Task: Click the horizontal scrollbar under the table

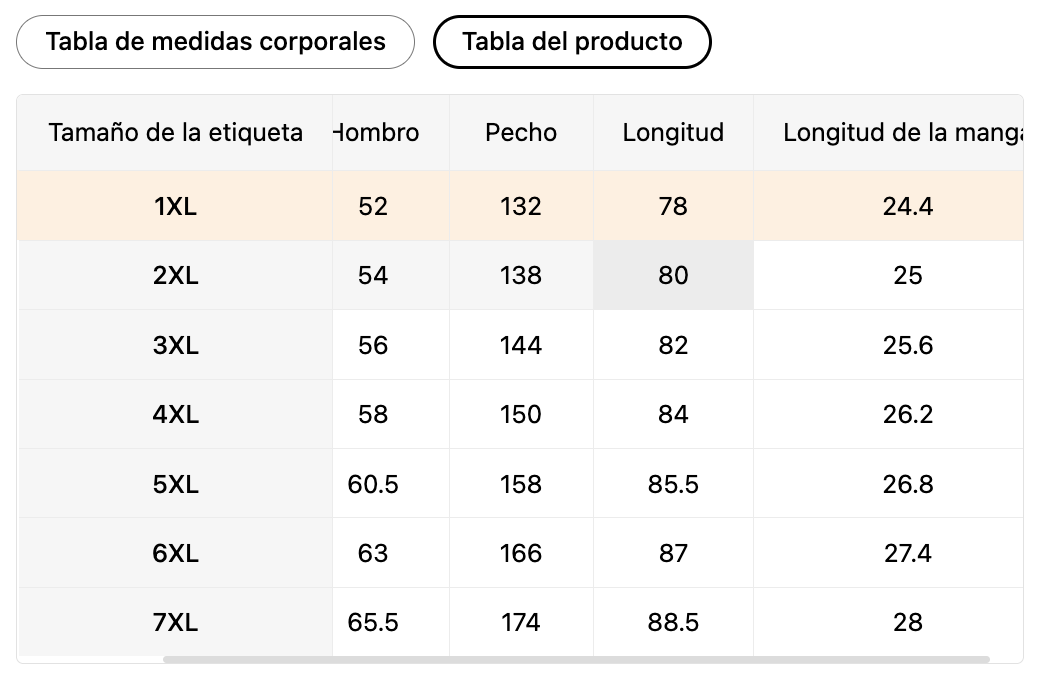Action: [576, 659]
